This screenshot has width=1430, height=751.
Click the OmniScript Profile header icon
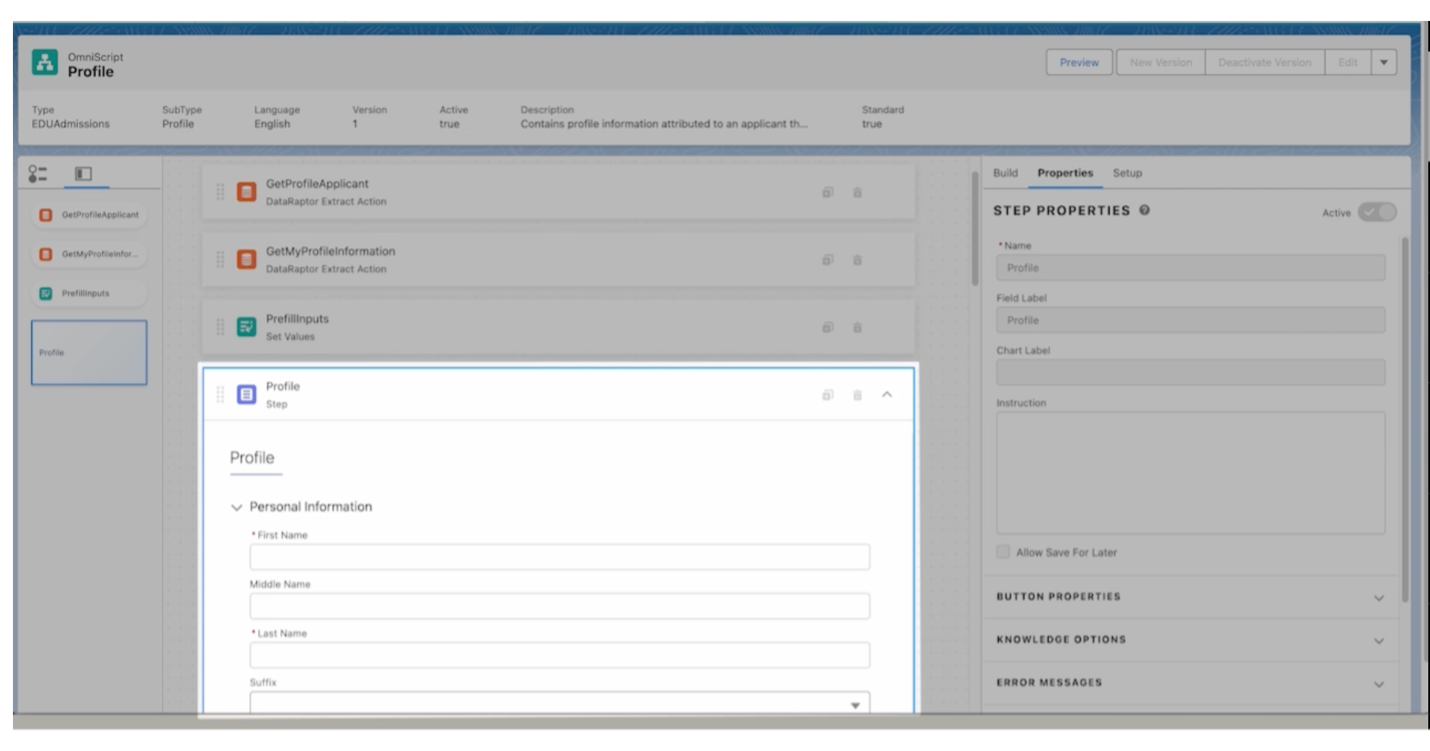pyautogui.click(x=44, y=65)
